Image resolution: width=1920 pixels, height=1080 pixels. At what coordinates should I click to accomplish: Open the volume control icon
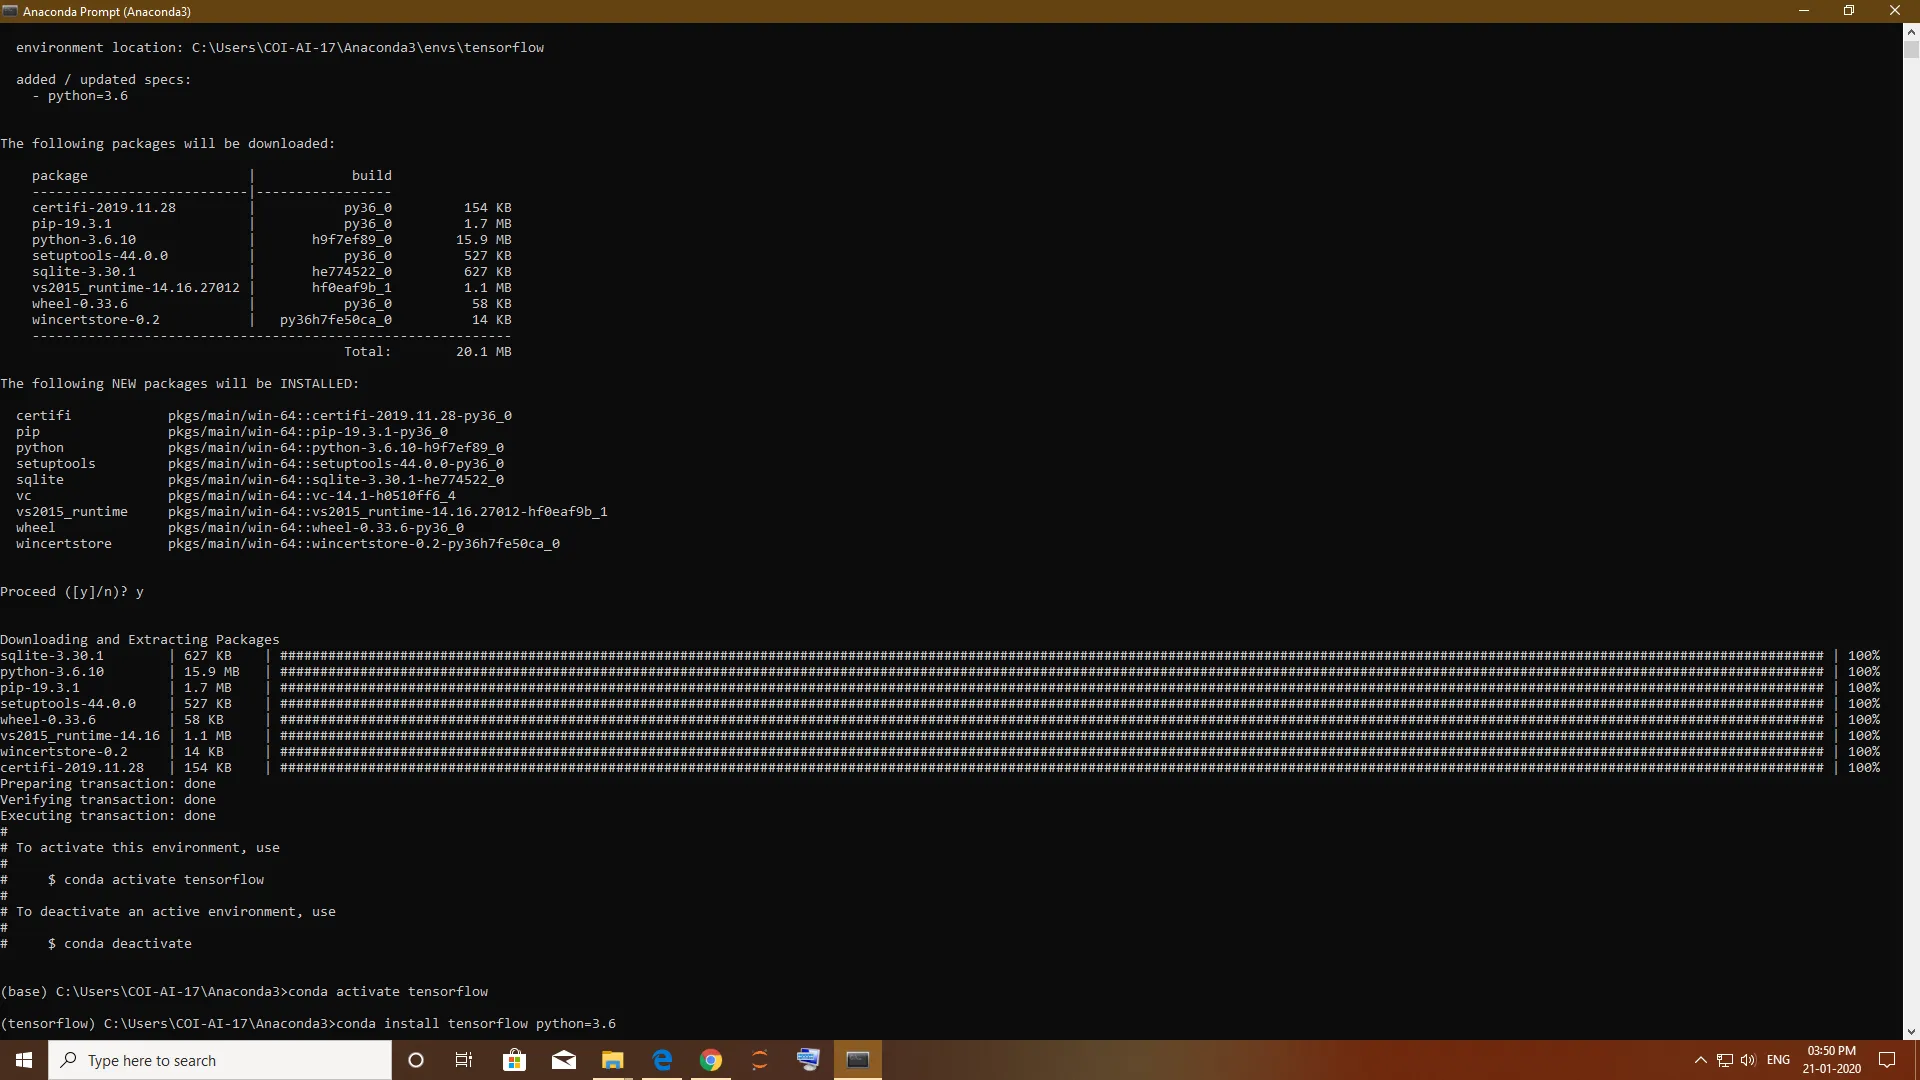(x=1748, y=1060)
